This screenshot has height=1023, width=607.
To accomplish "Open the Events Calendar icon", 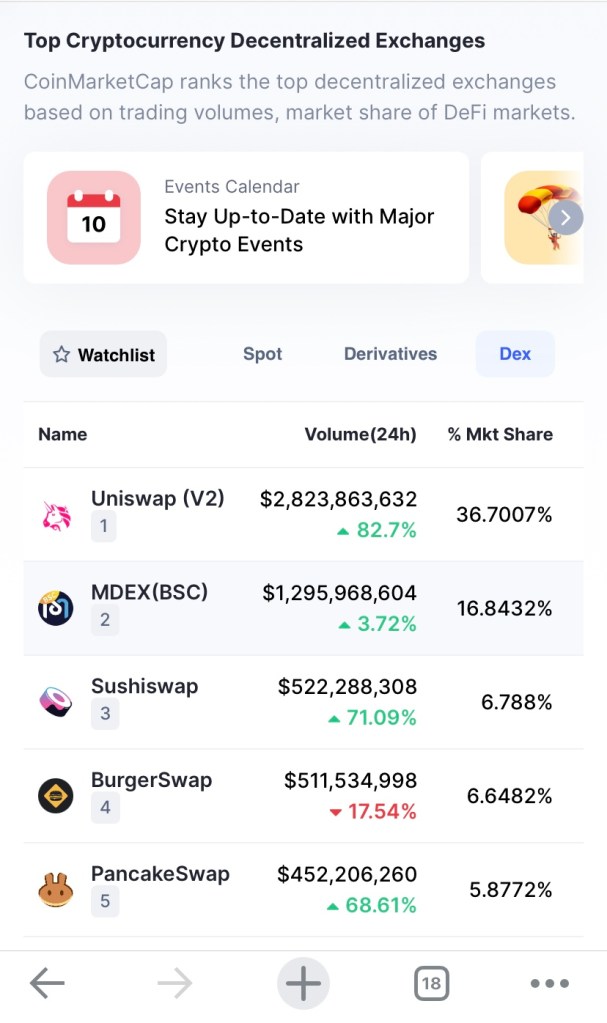I will tap(94, 217).
